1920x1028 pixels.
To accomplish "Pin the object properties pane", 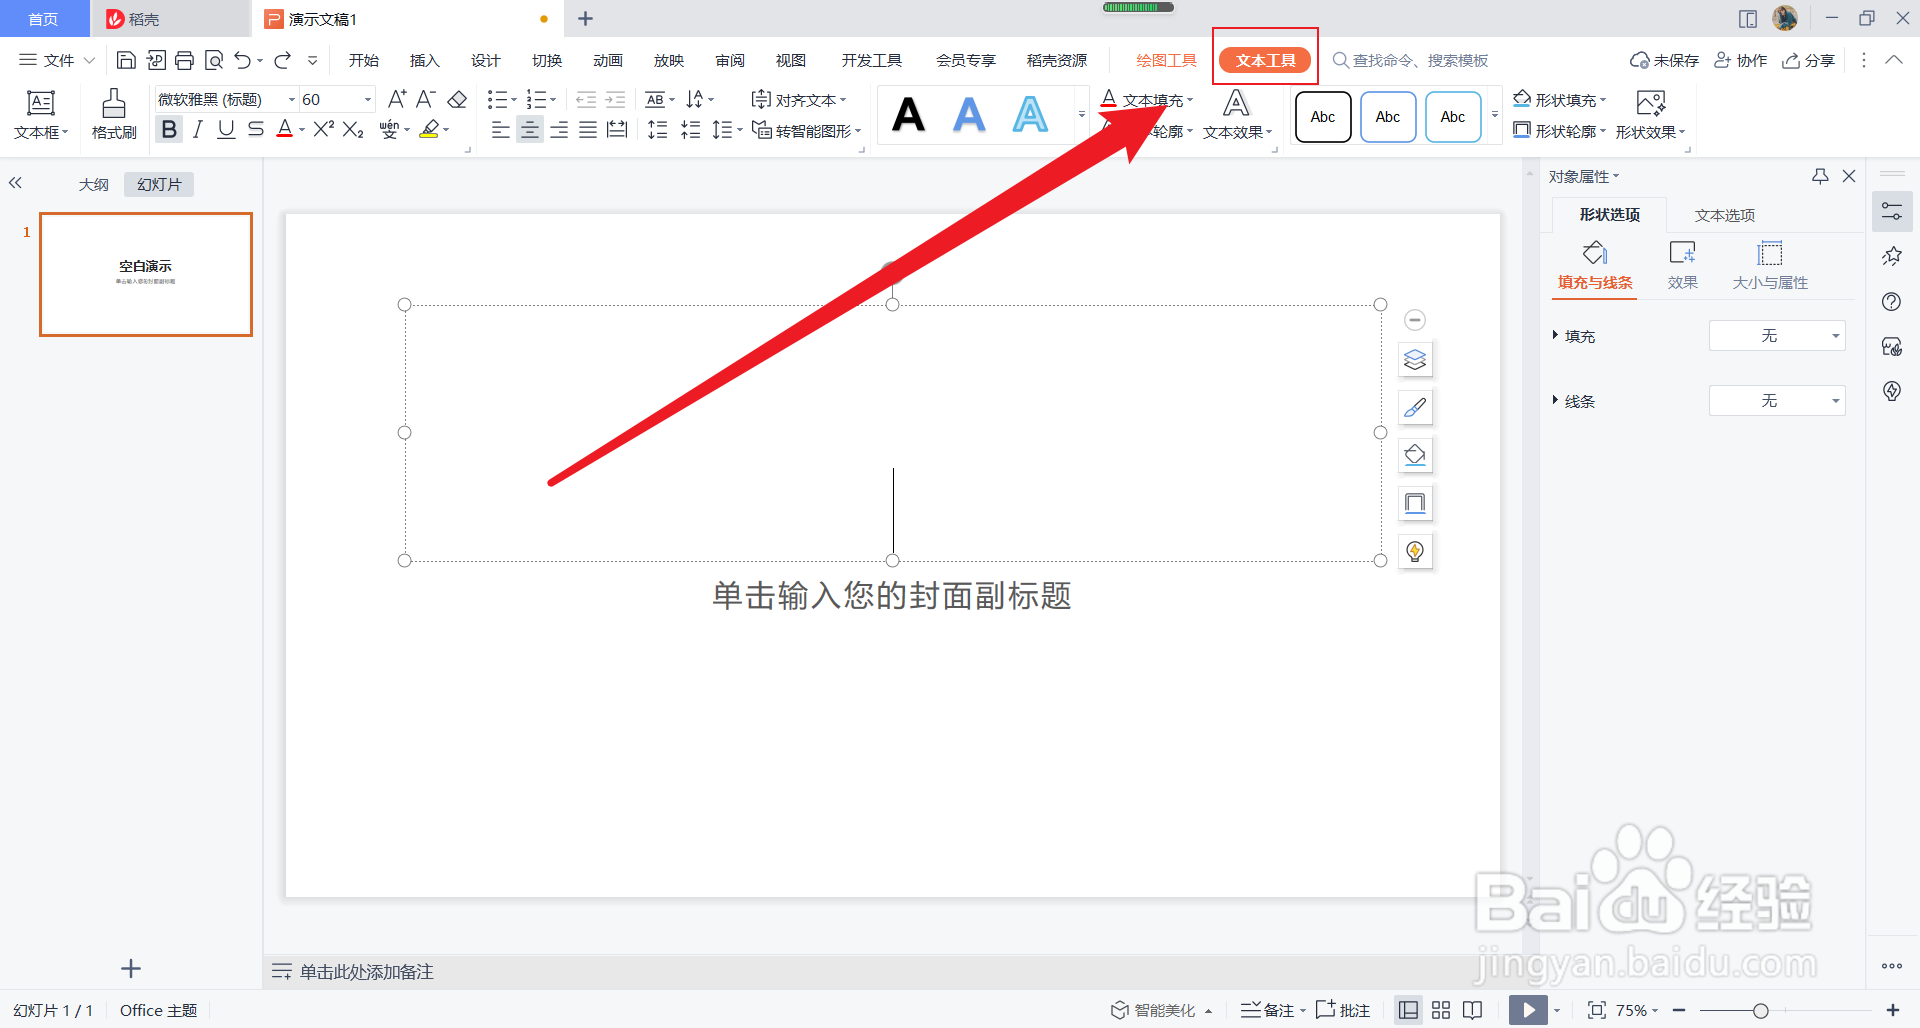I will pos(1820,176).
